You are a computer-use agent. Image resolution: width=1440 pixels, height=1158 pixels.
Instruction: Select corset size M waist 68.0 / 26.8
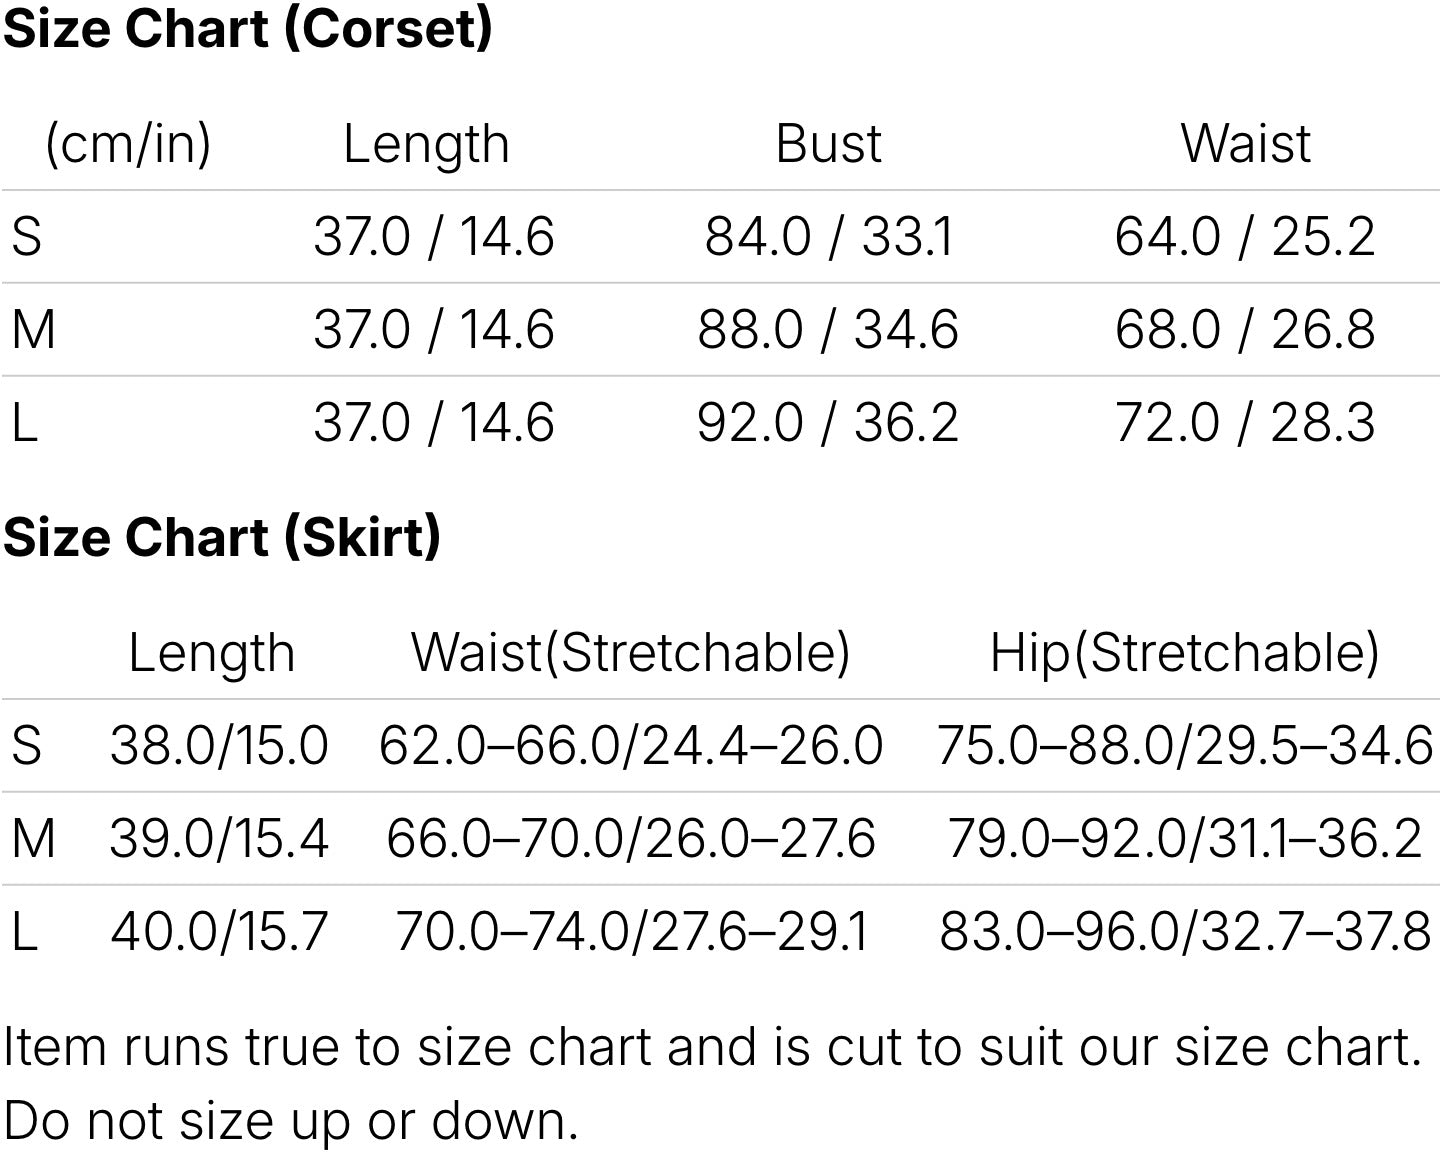(x=1245, y=330)
